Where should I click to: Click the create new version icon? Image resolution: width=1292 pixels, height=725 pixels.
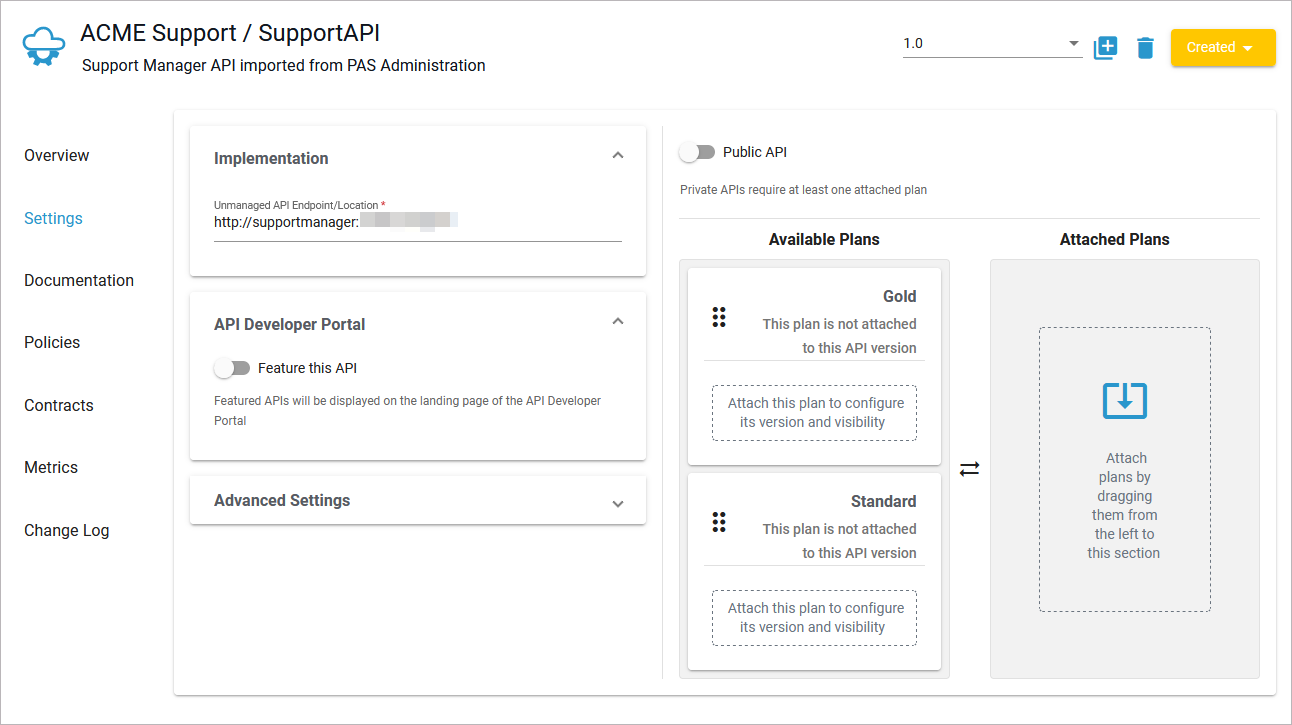click(1105, 47)
